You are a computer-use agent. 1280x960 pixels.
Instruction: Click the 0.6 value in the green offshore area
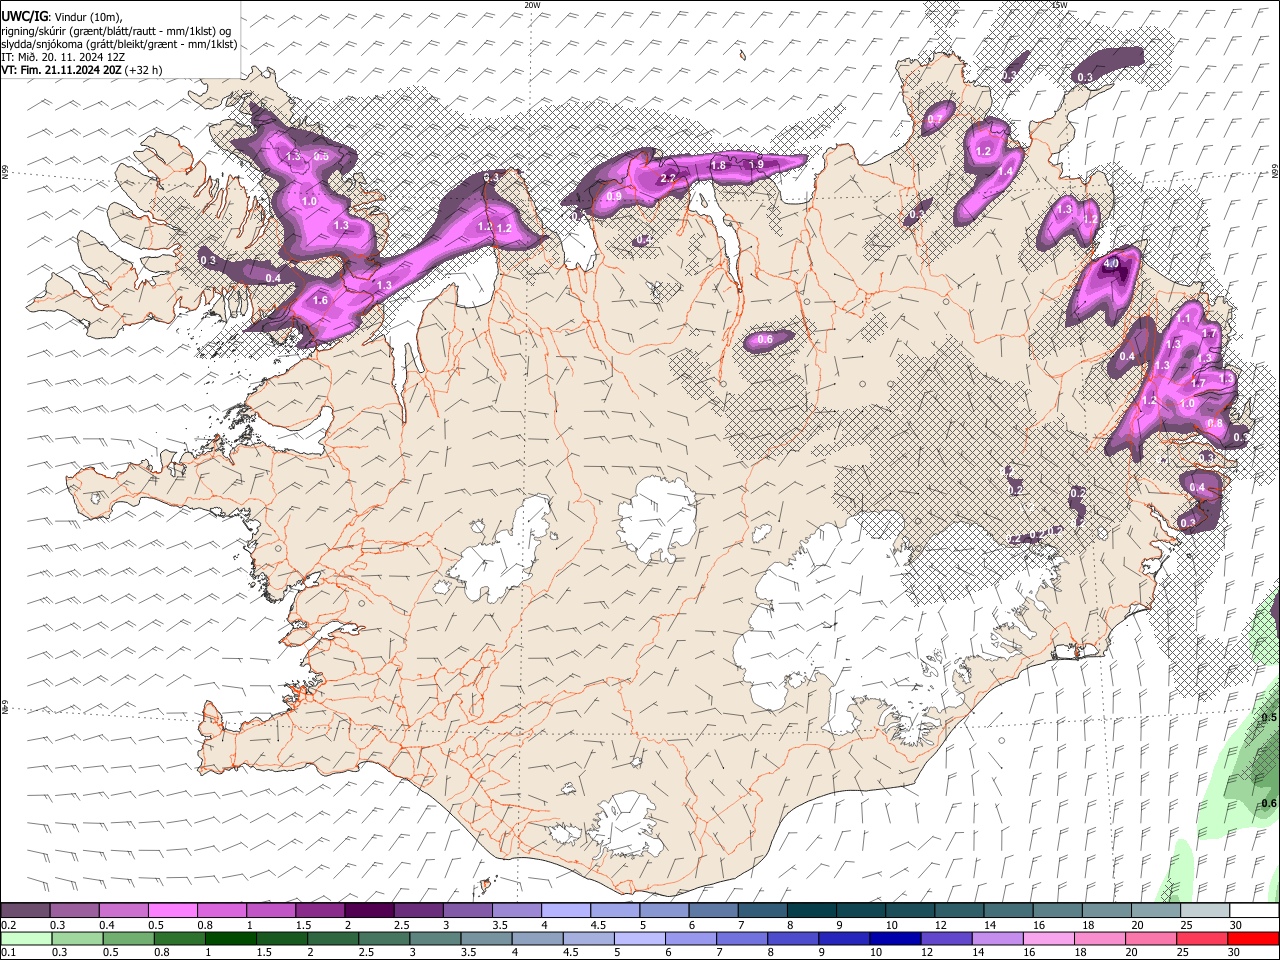tap(1269, 803)
